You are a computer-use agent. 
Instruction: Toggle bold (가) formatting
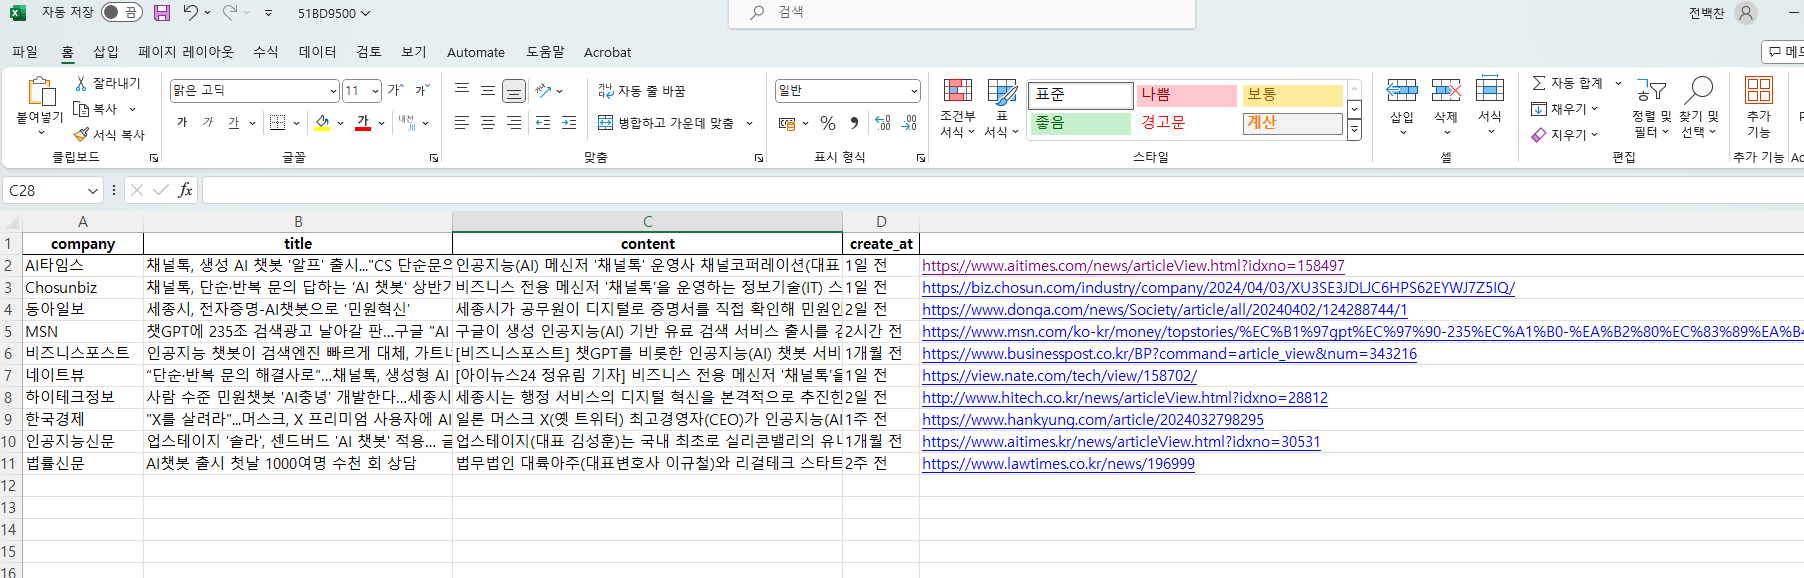(x=182, y=123)
